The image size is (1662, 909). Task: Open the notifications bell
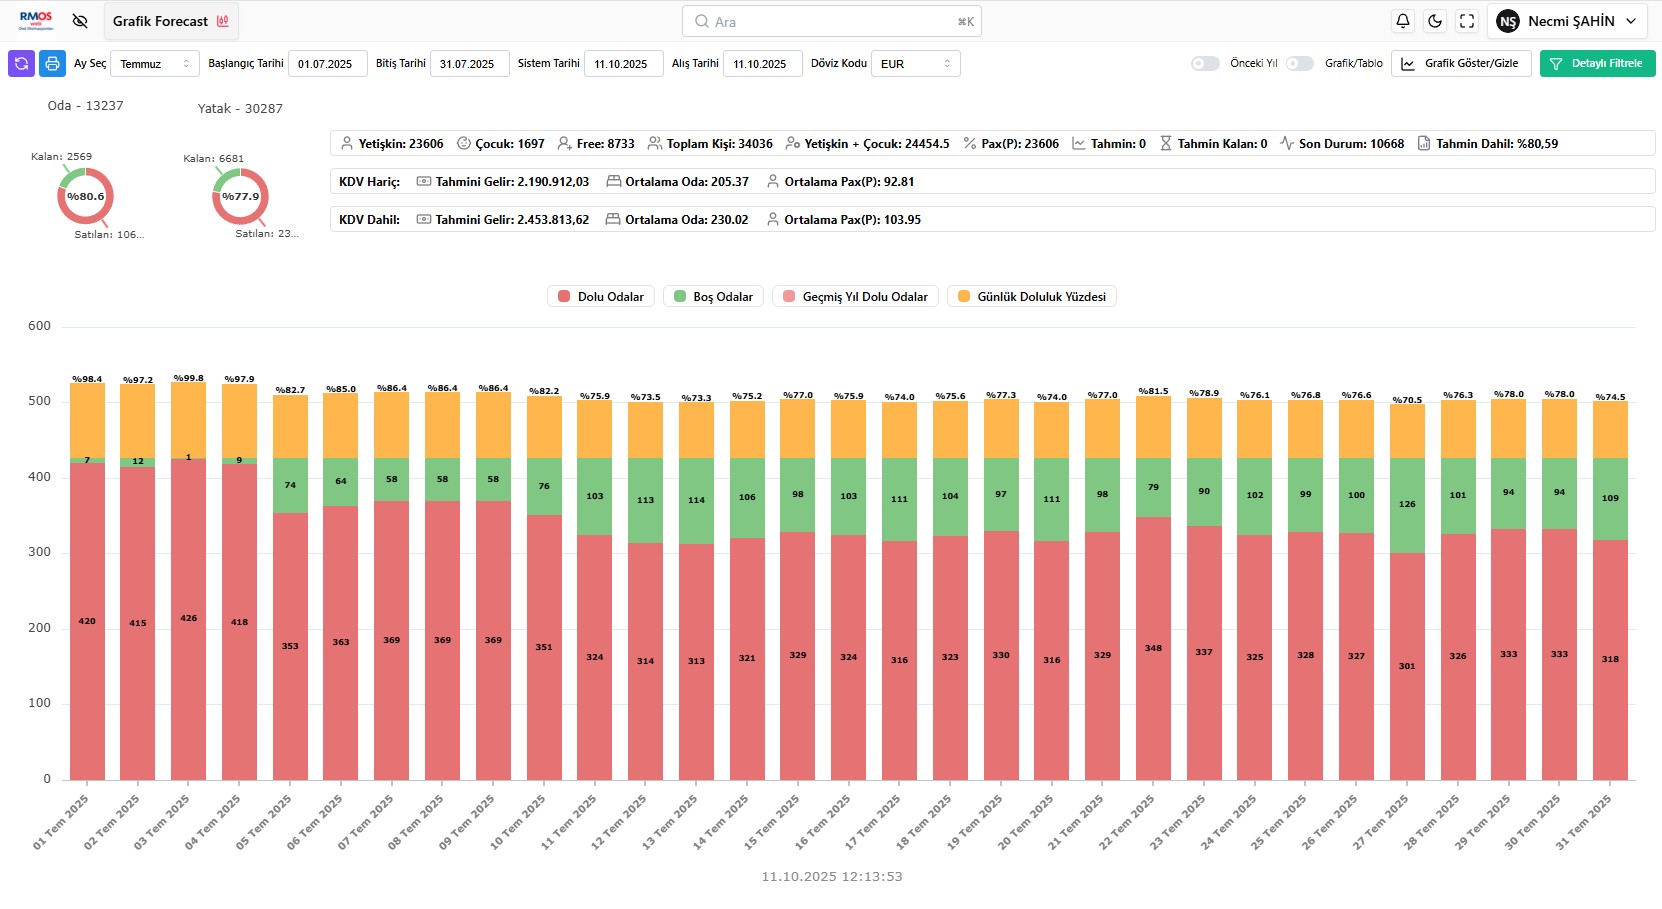pos(1403,21)
